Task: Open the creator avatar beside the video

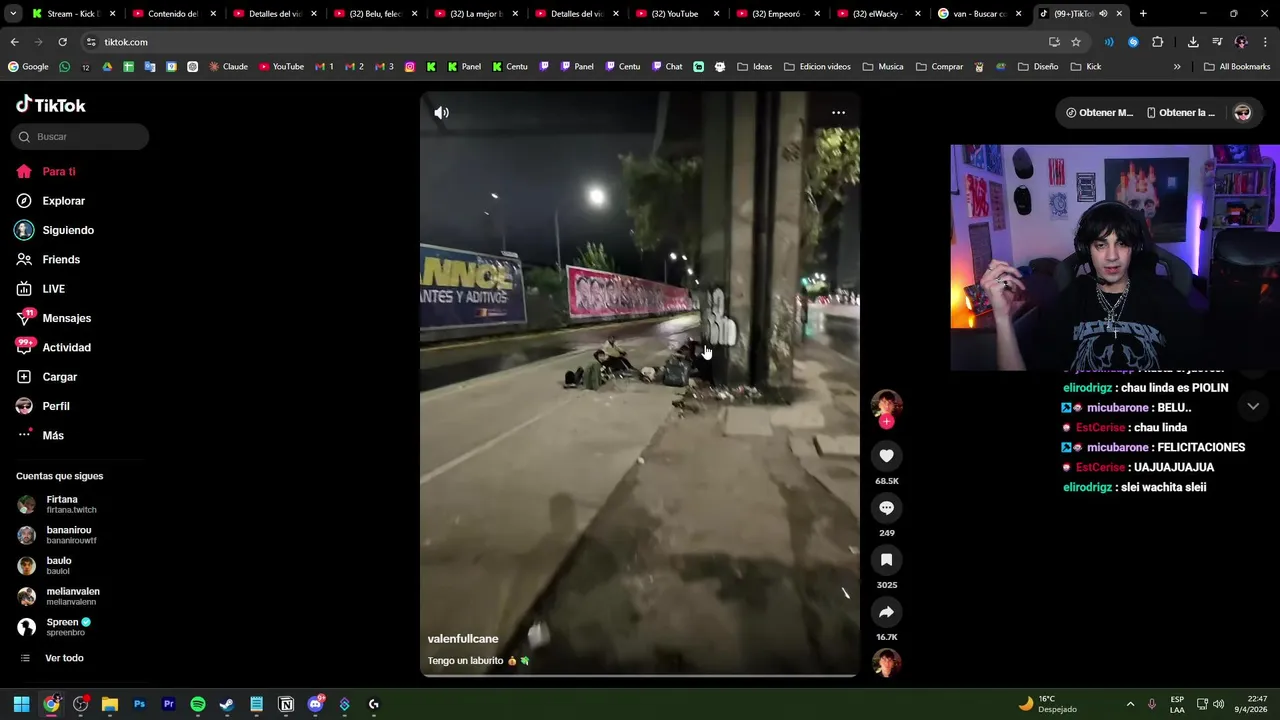Action: pos(886,403)
